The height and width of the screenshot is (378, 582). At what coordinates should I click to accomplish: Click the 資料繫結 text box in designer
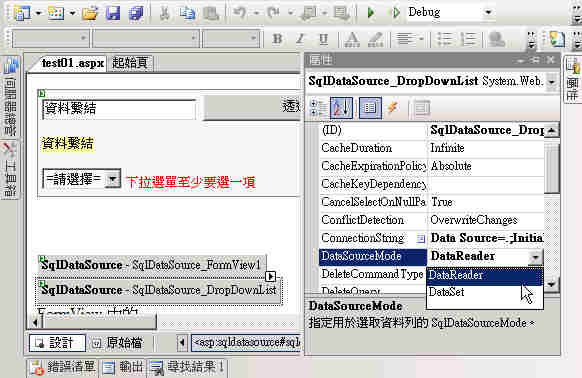point(119,109)
